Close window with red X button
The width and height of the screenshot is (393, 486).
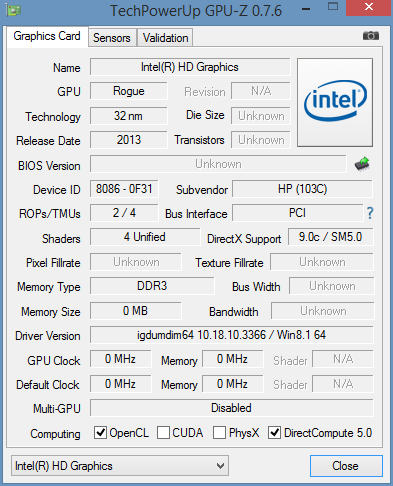click(369, 7)
